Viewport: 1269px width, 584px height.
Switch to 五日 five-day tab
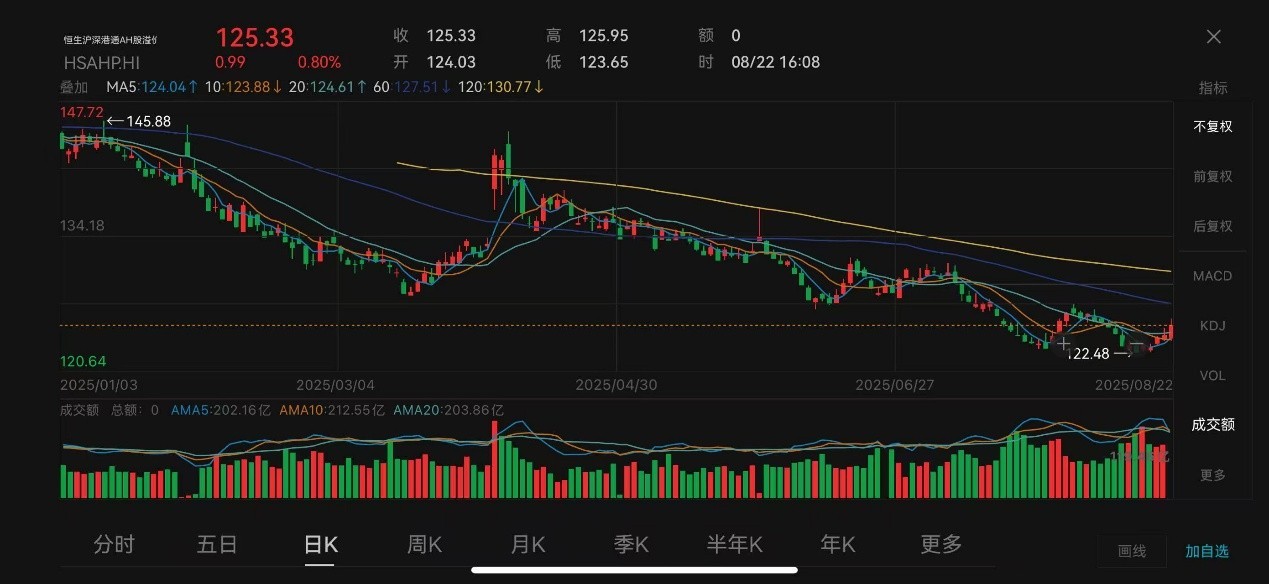[x=217, y=544]
